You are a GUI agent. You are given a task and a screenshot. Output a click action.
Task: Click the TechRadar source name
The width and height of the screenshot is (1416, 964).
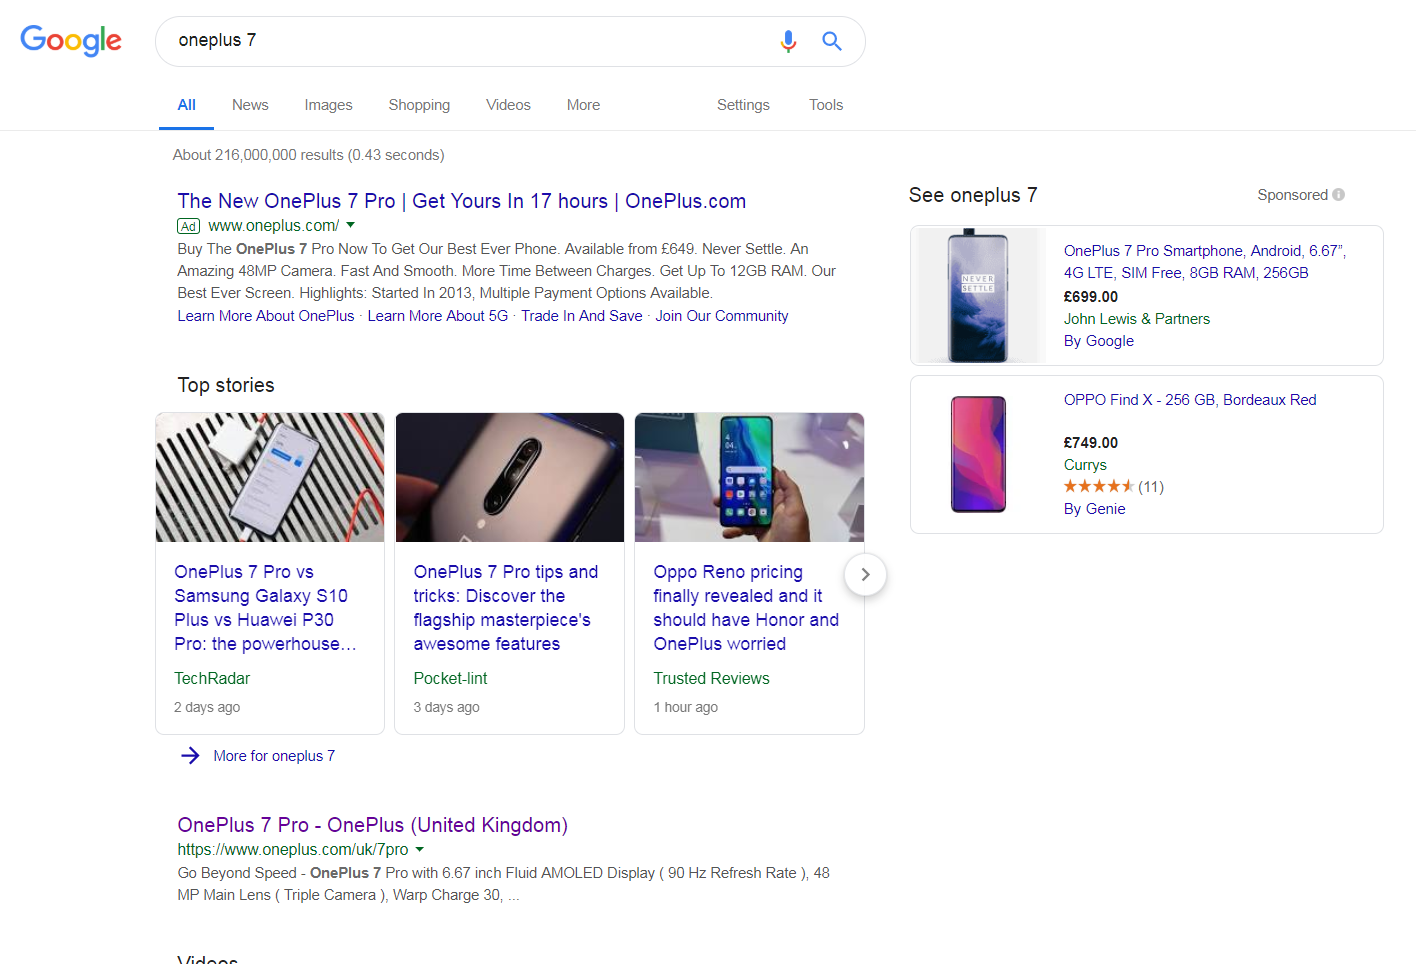pos(212,679)
